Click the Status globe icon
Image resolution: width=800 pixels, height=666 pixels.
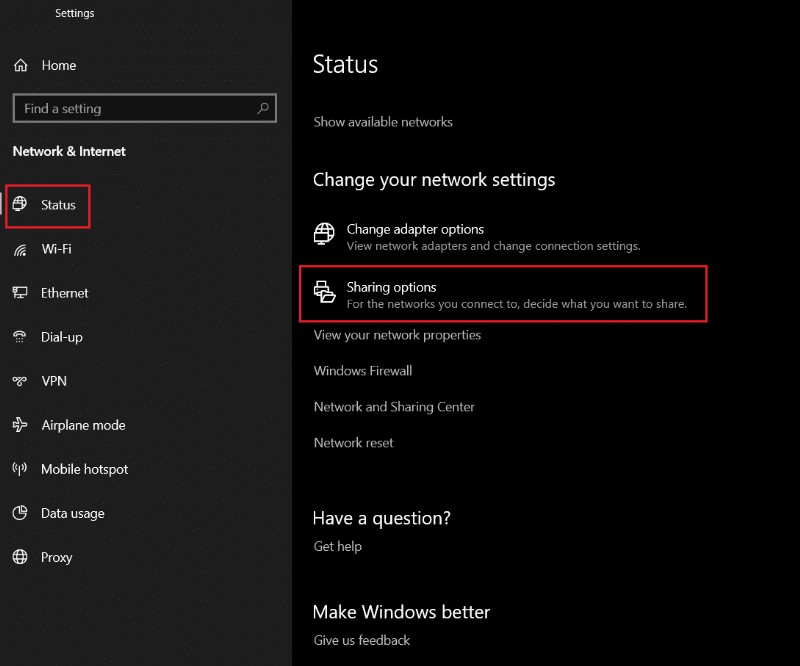coord(22,205)
